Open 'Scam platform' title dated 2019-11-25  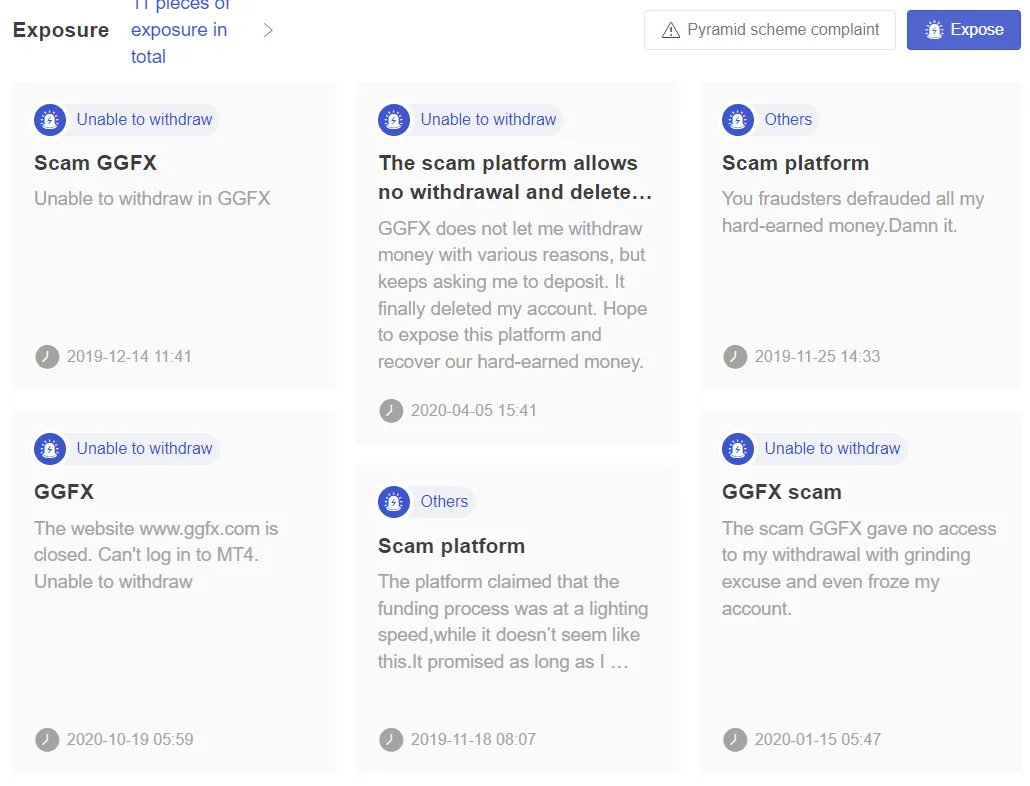pos(795,163)
